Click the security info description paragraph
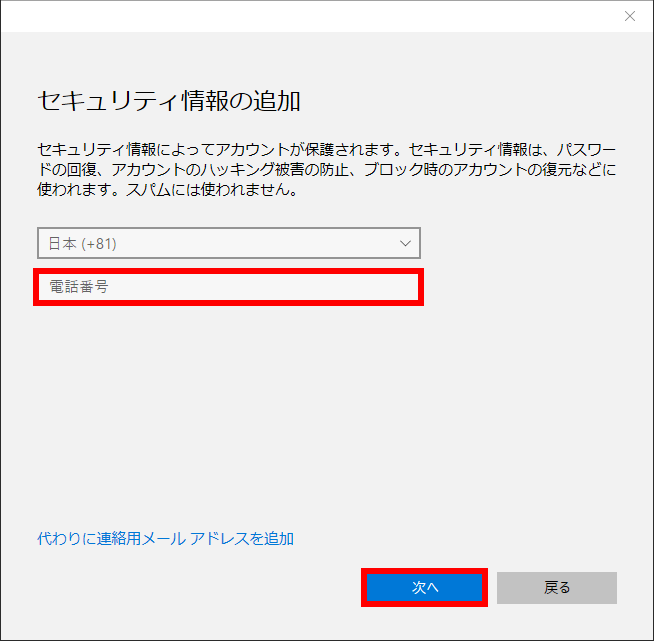Viewport: 654px width, 641px height. coord(326,169)
